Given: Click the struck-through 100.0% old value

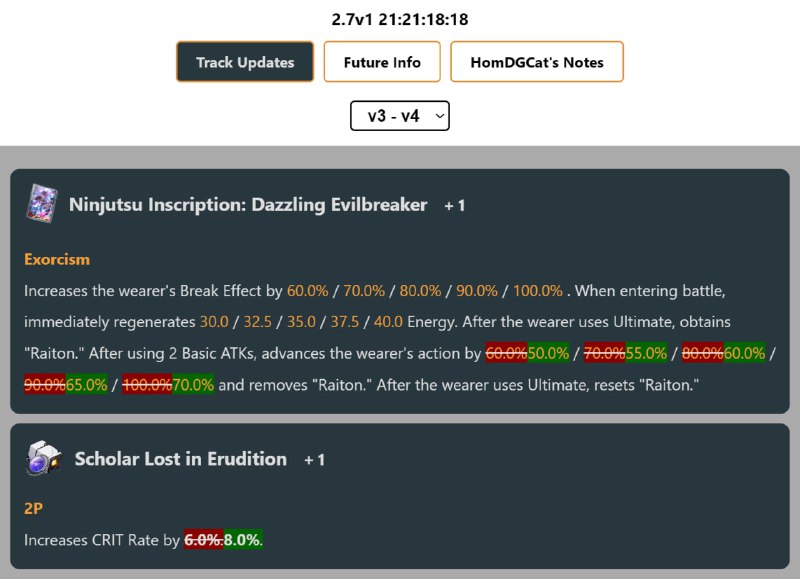Looking at the screenshot, I should [x=147, y=385].
